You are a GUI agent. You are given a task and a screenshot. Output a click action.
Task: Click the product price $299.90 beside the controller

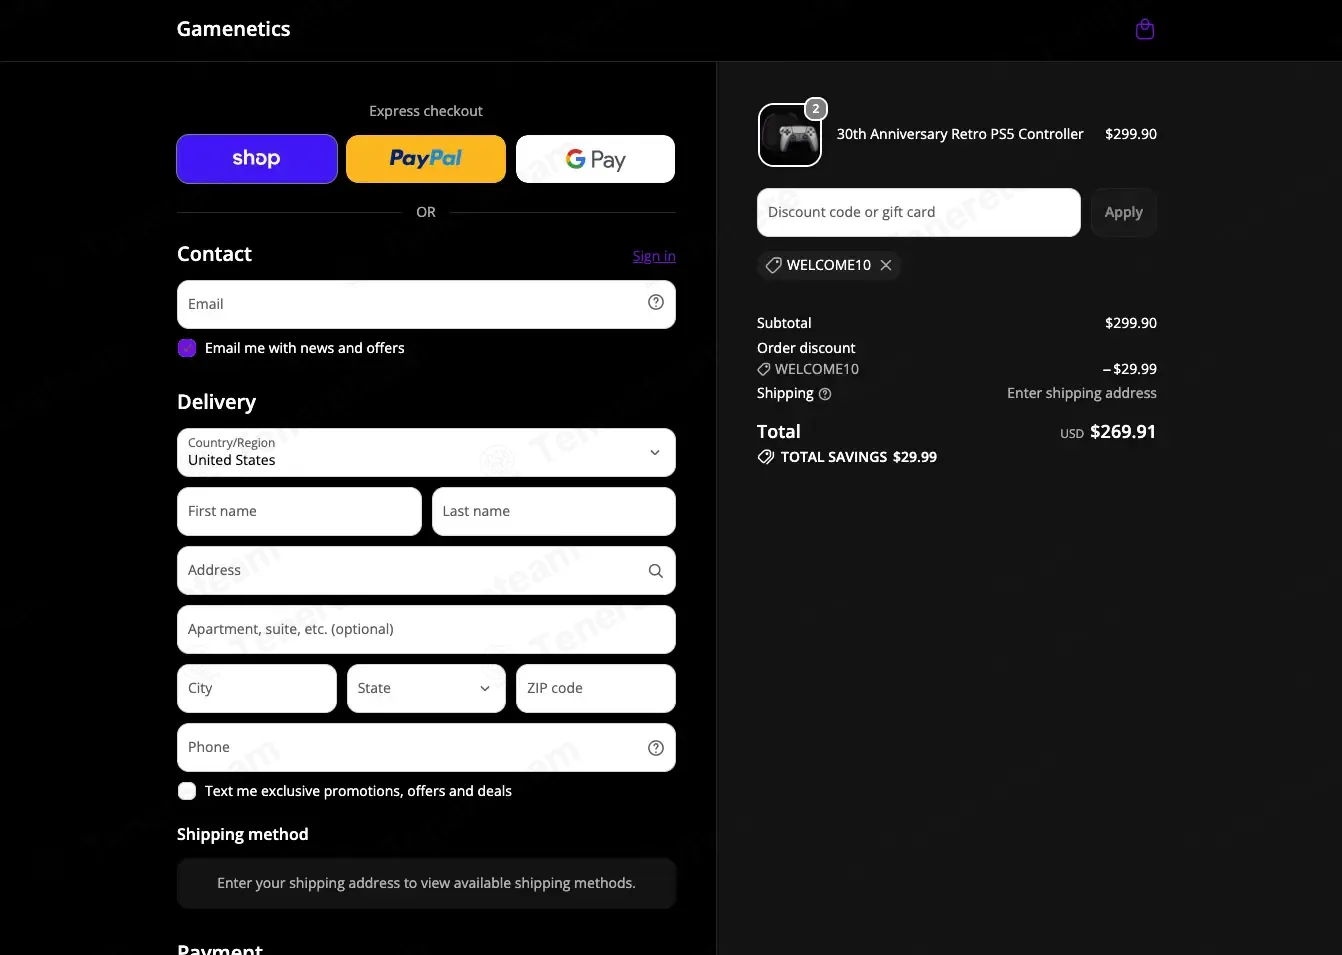[1131, 134]
